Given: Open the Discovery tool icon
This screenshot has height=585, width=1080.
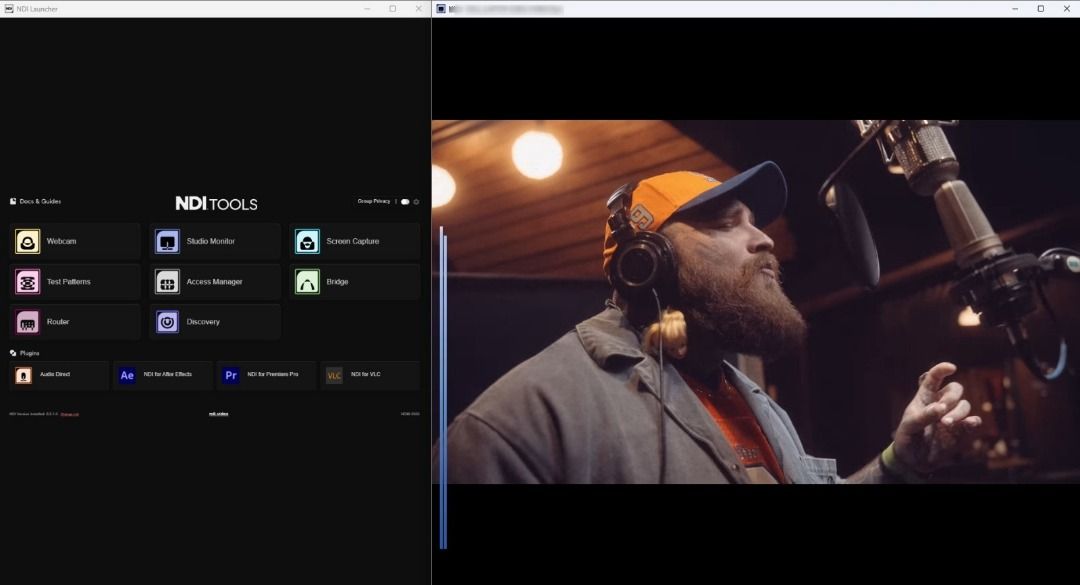Looking at the screenshot, I should point(167,322).
